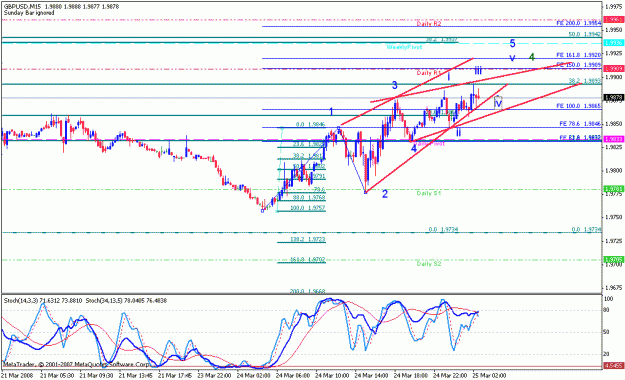625x380 pixels.
Task: Click the green wave label "4"
Action: pyautogui.click(x=532, y=57)
